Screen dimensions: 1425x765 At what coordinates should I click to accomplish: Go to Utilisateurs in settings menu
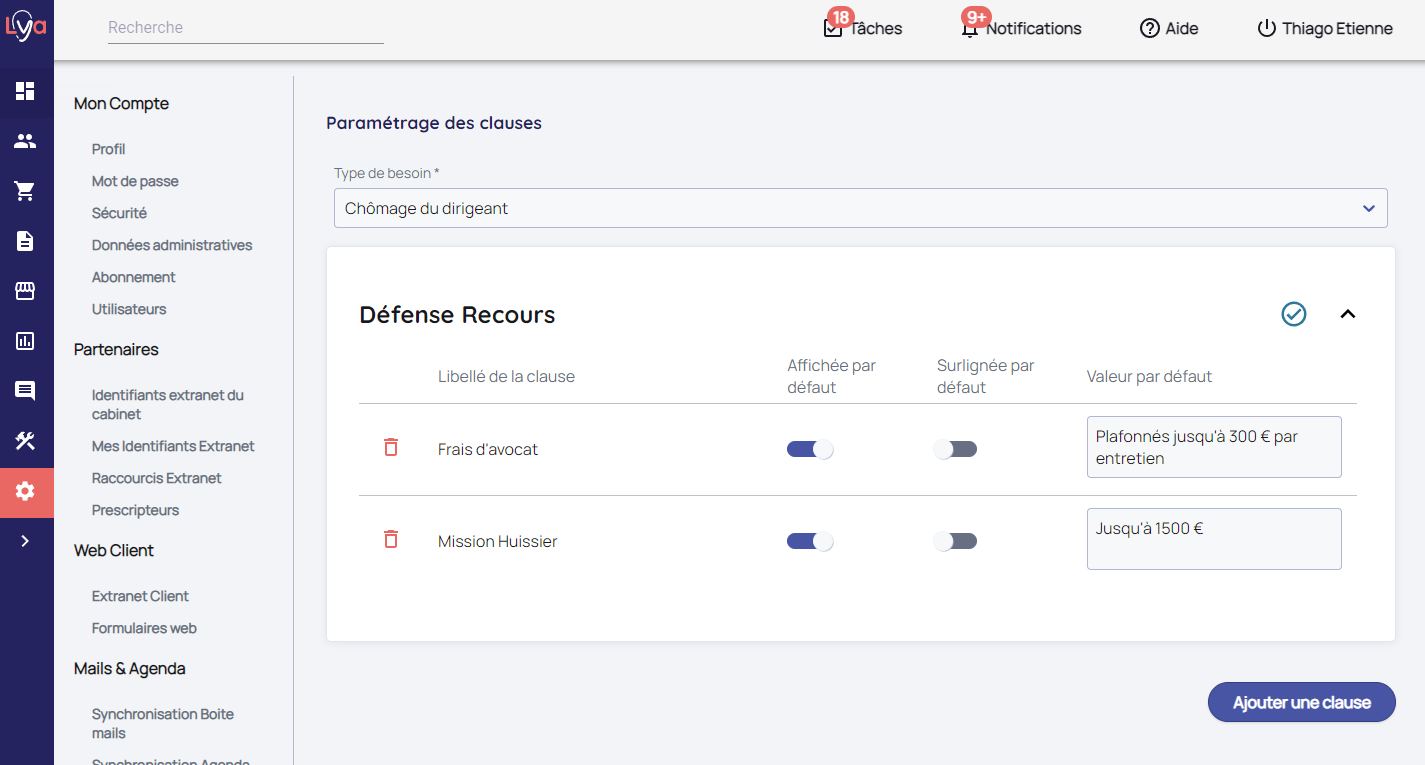[x=129, y=309]
